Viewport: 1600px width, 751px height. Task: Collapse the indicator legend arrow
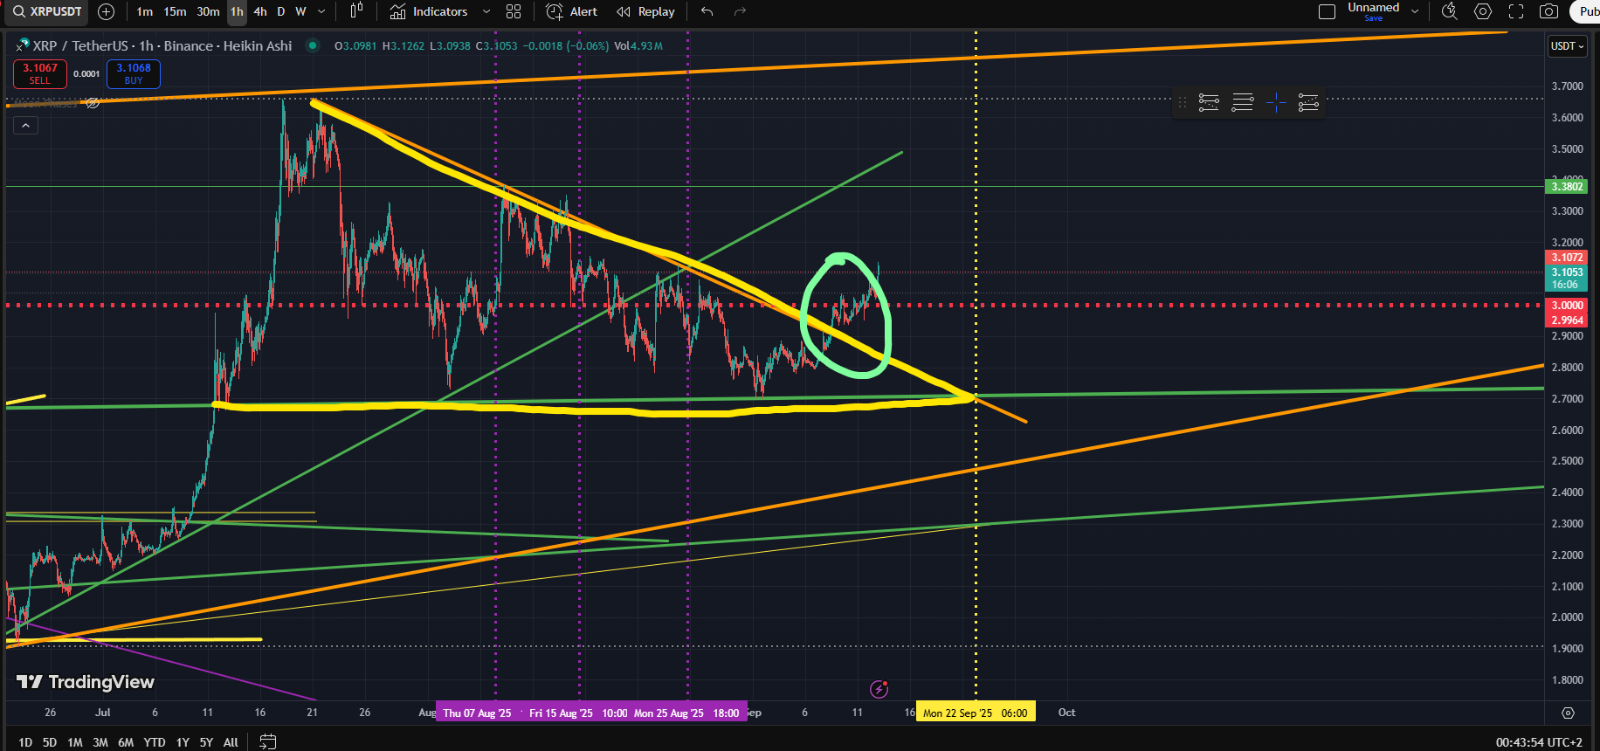25,125
